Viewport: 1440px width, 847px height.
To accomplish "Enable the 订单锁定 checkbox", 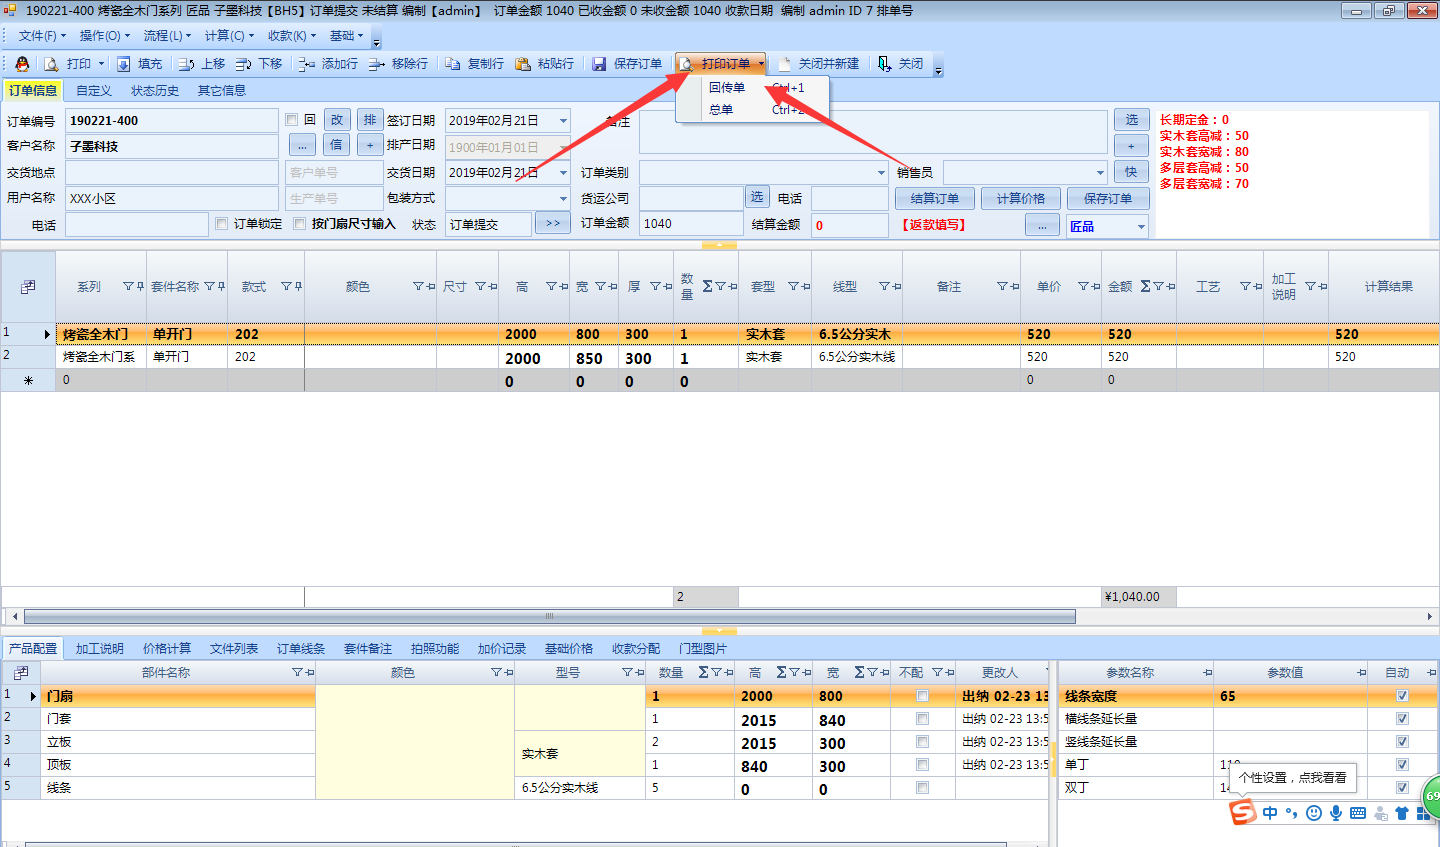I will click(x=222, y=224).
